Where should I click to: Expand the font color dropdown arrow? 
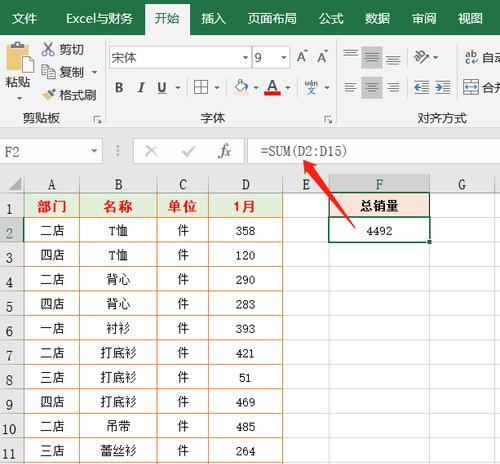[x=288, y=88]
